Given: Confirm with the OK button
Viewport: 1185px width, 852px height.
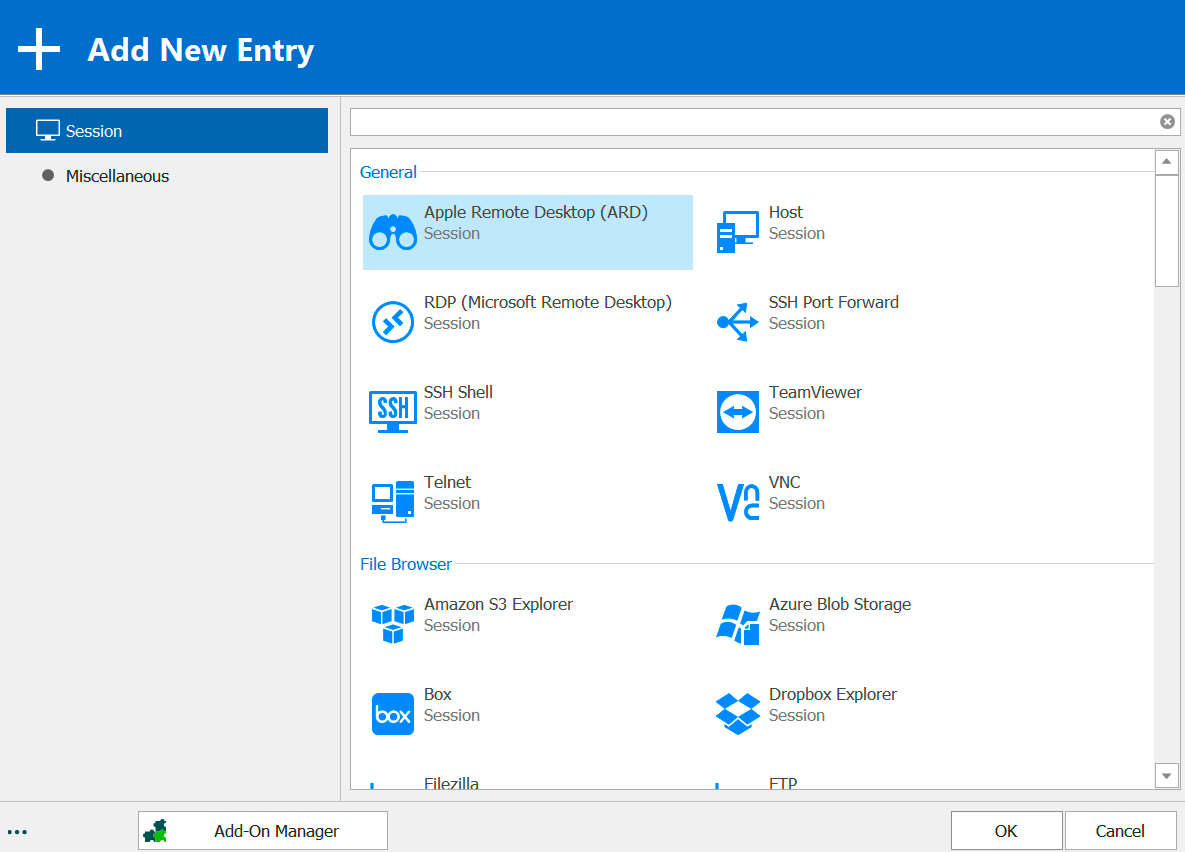Looking at the screenshot, I should (1007, 831).
